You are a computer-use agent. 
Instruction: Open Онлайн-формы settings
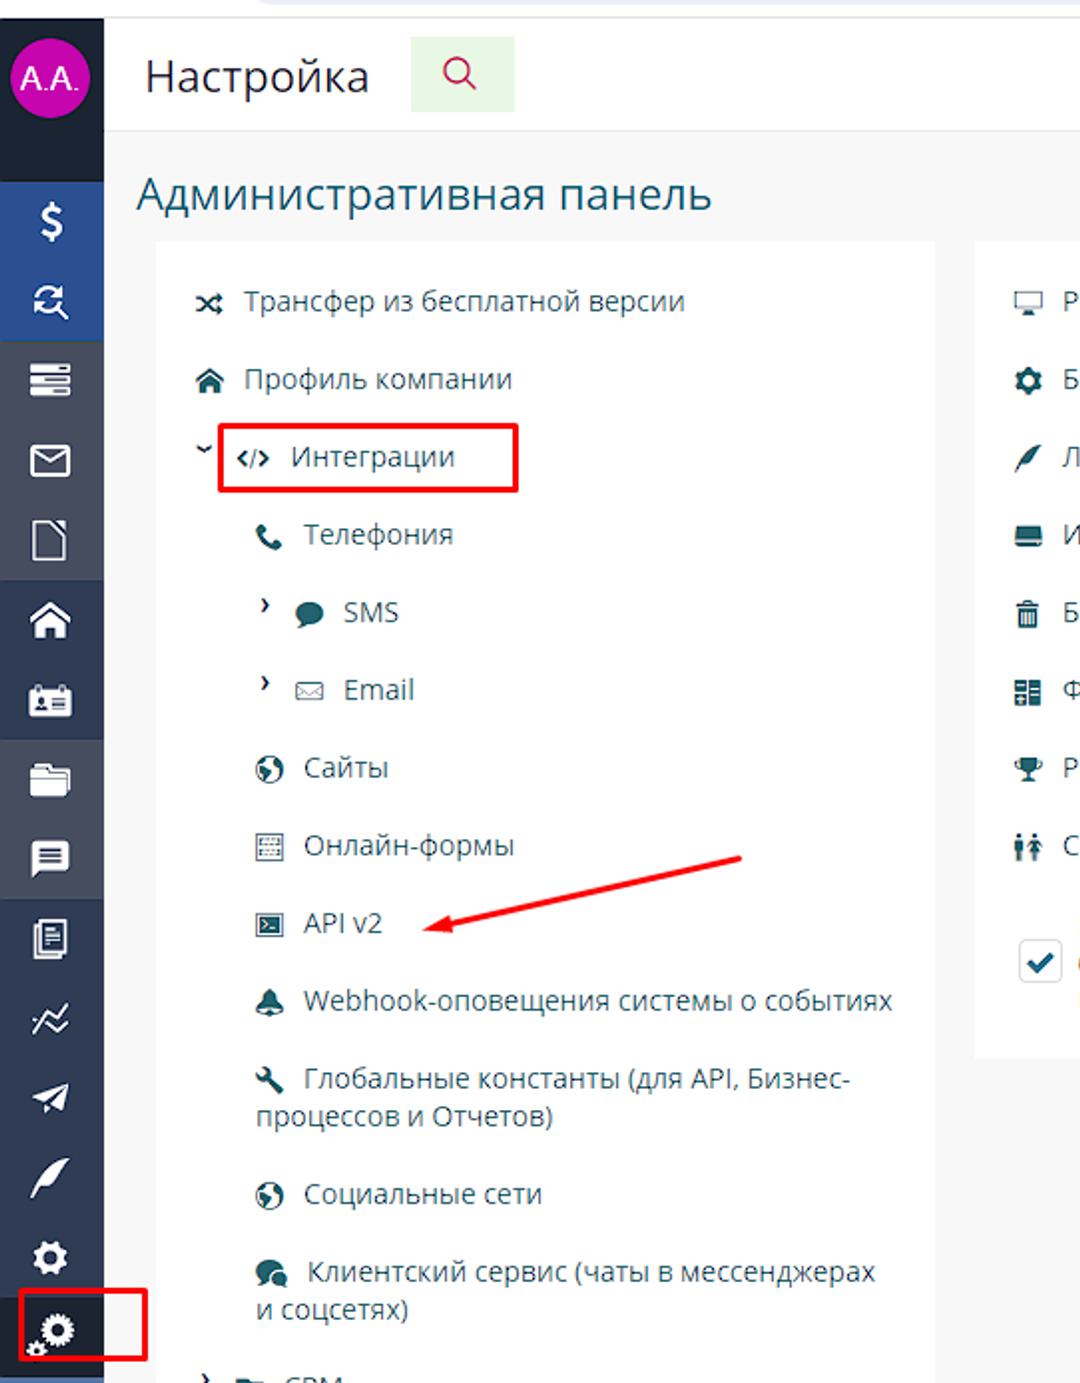point(408,846)
